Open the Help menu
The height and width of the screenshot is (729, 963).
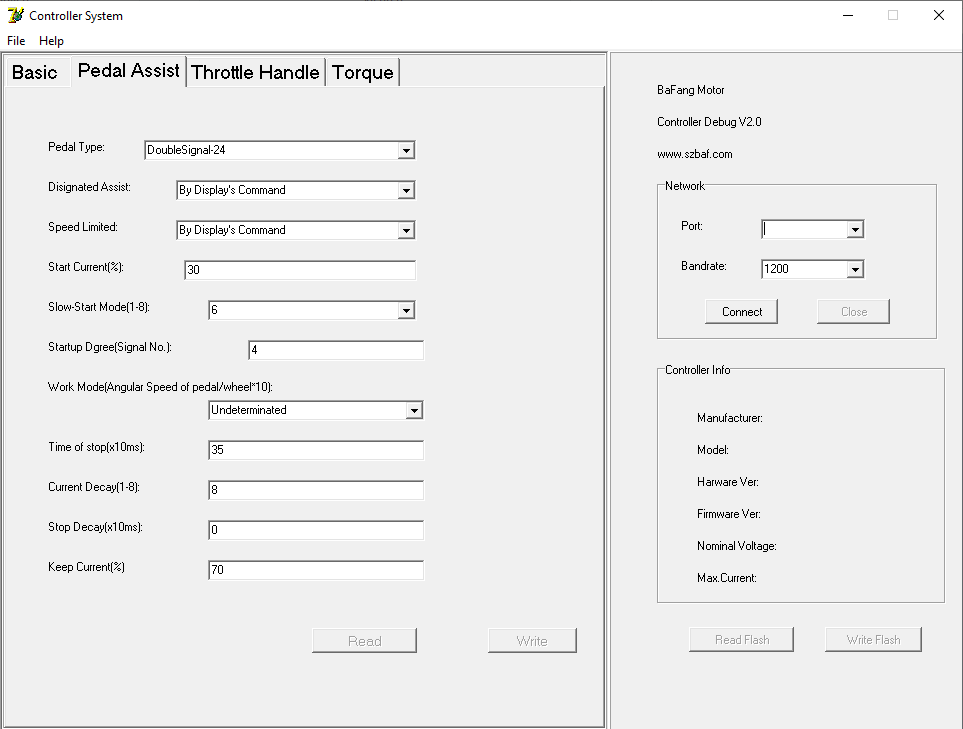coord(51,41)
